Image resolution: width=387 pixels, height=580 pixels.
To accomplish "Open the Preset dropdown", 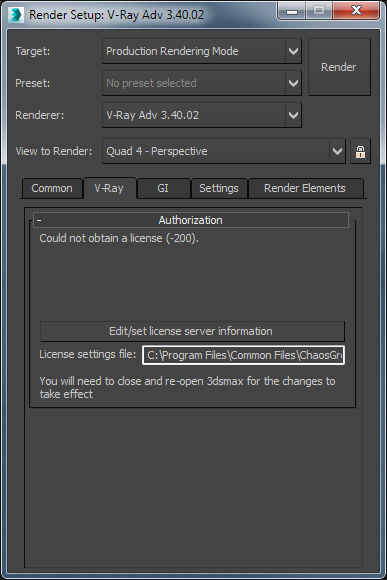I will click(x=202, y=83).
